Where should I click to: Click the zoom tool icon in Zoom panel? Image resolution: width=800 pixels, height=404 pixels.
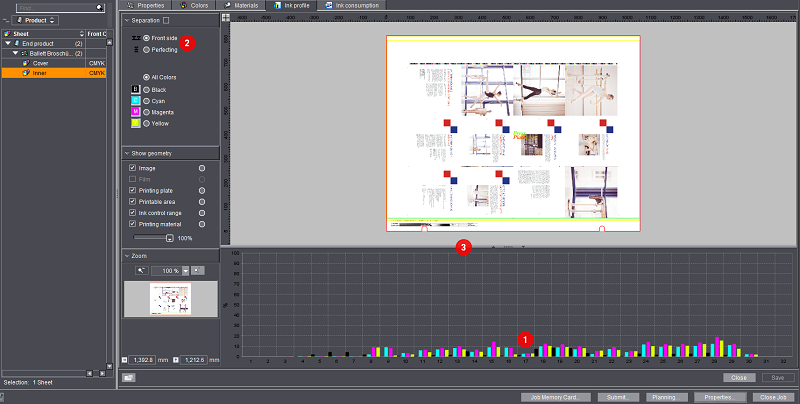click(141, 270)
